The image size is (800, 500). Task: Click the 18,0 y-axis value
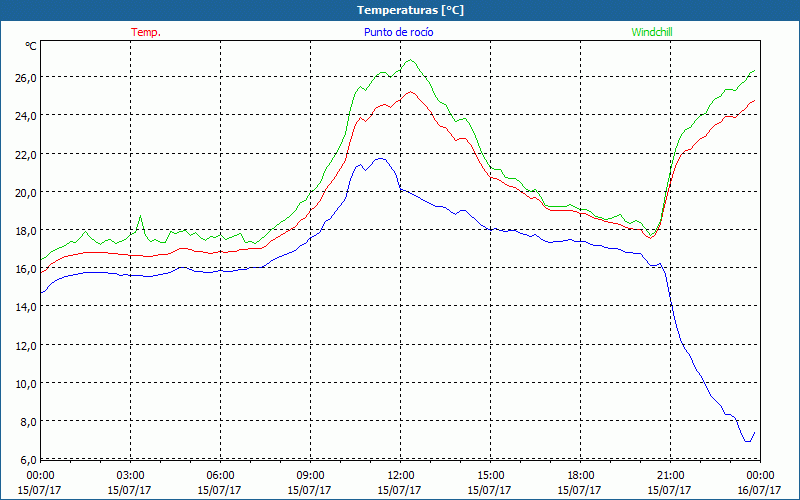[x=27, y=231]
